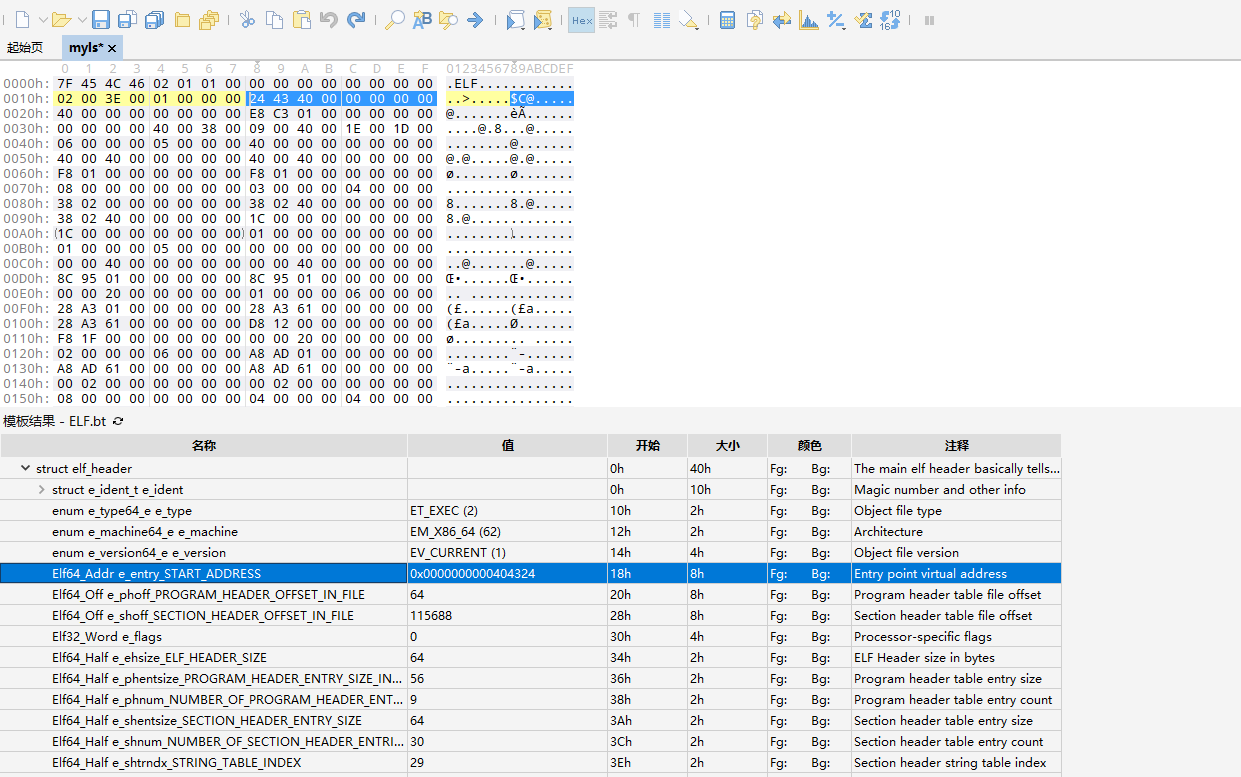Image resolution: width=1241 pixels, height=777 pixels.
Task: Select the e_machine row in template results
Action: [531, 531]
